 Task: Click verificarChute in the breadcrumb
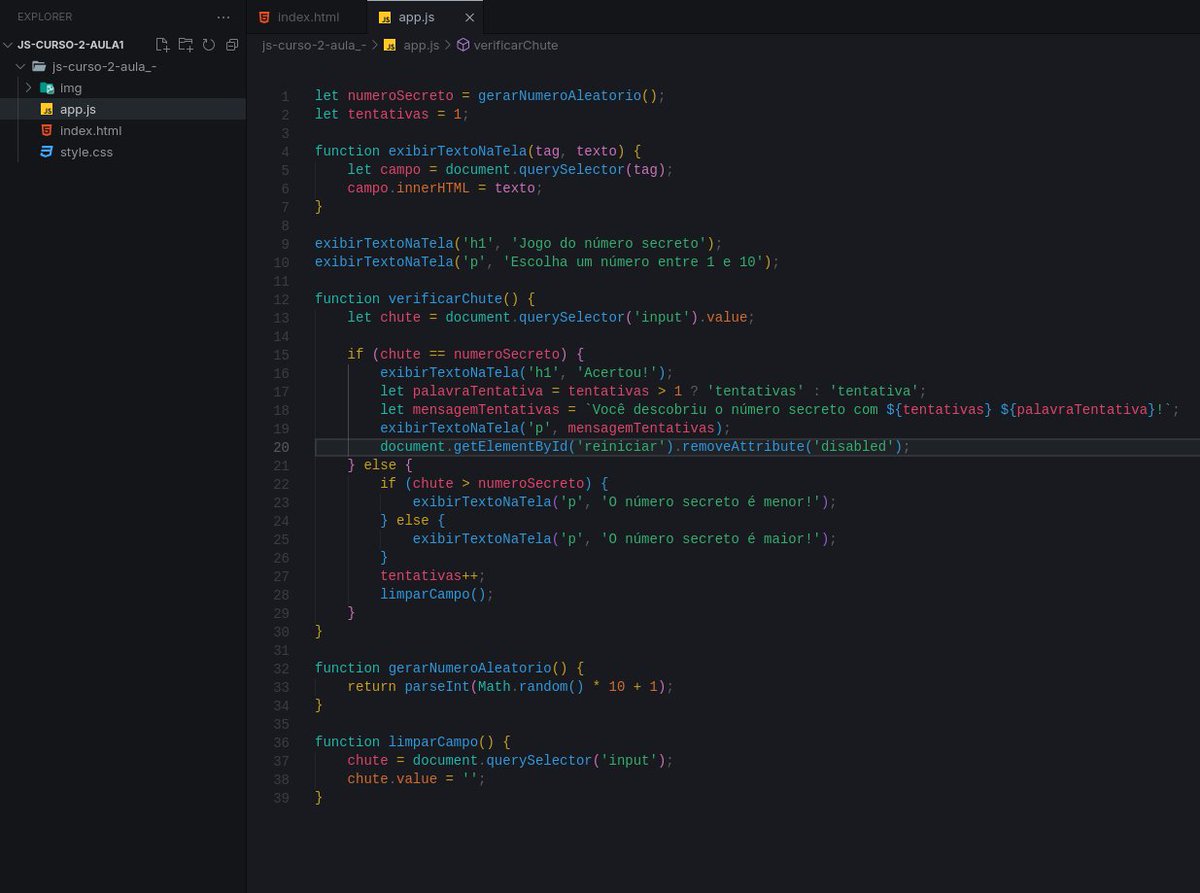[516, 45]
